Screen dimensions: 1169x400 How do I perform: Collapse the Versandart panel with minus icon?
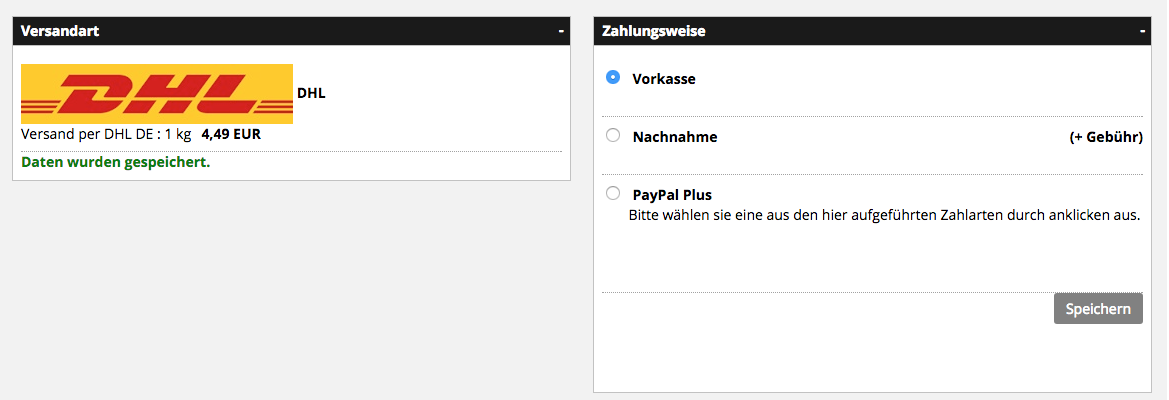561,31
